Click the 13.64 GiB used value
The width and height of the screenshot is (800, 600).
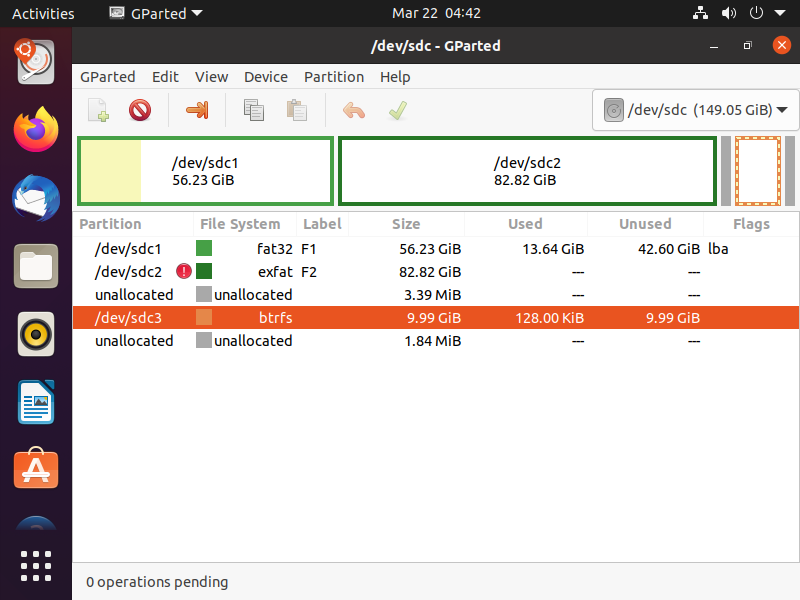[x=553, y=249]
